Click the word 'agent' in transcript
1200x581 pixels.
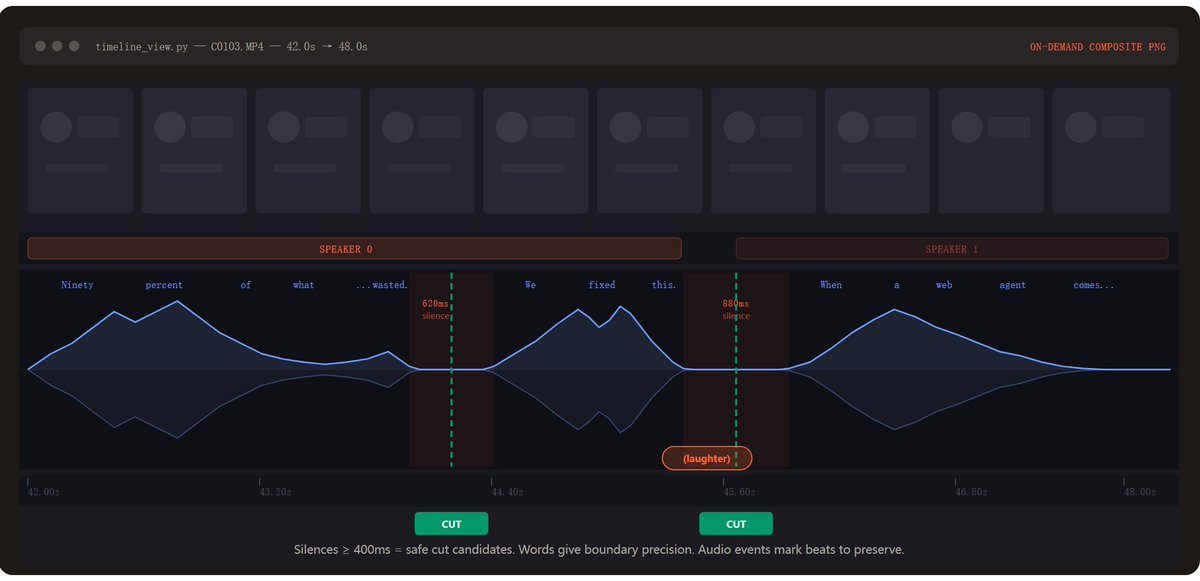coord(1013,285)
